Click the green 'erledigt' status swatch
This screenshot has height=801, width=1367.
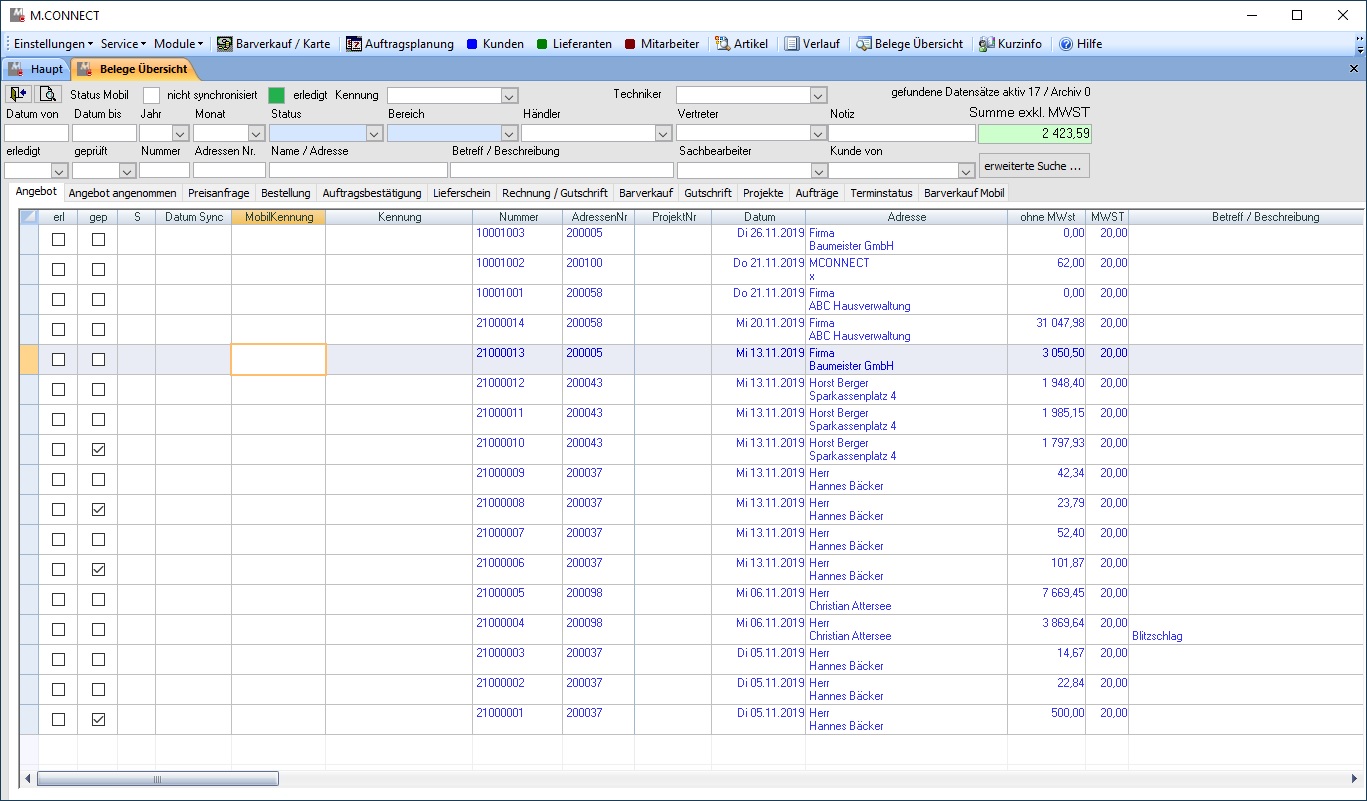(x=276, y=95)
